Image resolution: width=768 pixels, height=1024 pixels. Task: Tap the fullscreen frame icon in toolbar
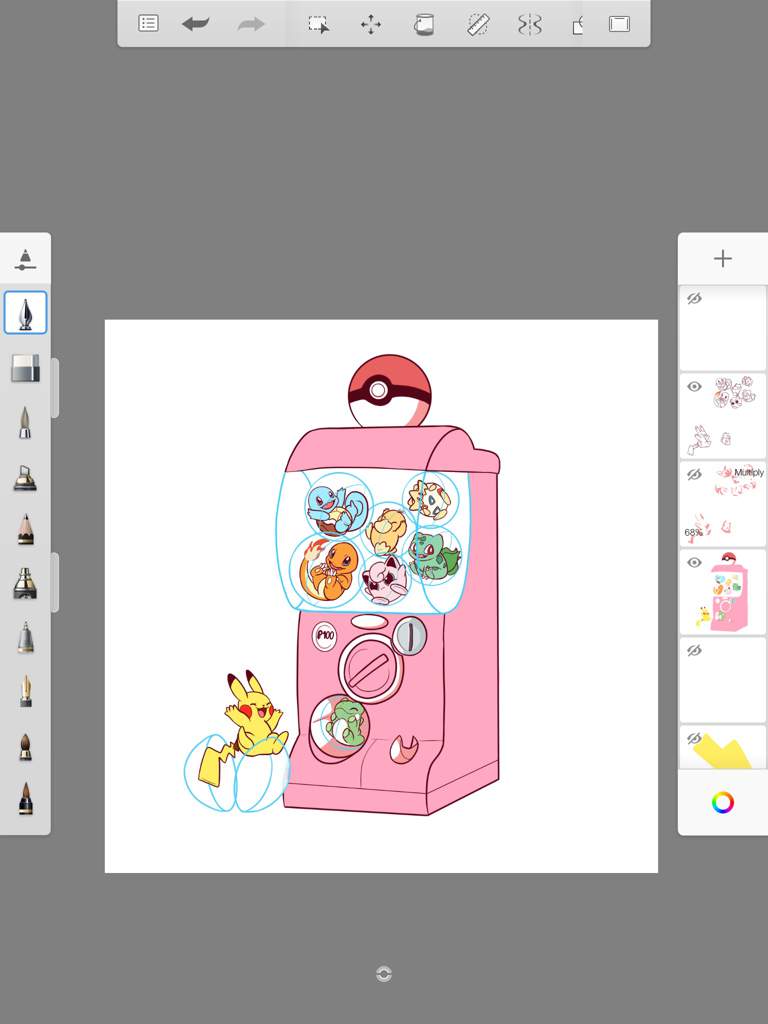pos(619,24)
